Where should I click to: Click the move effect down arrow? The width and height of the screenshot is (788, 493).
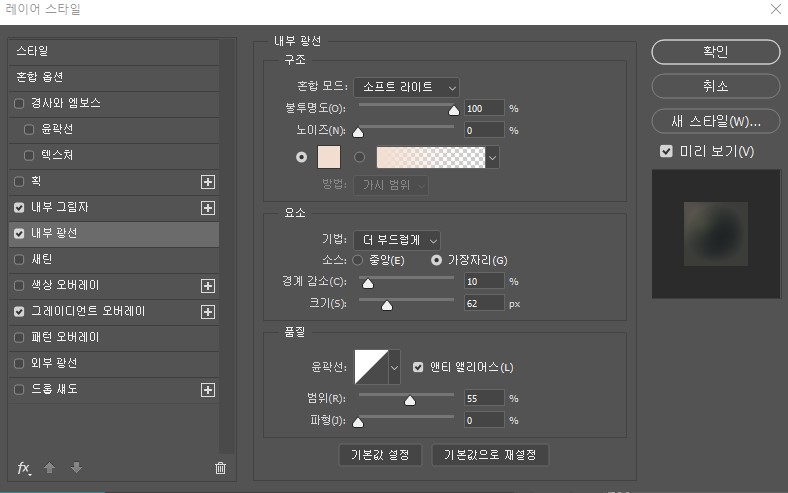pyautogui.click(x=76, y=468)
